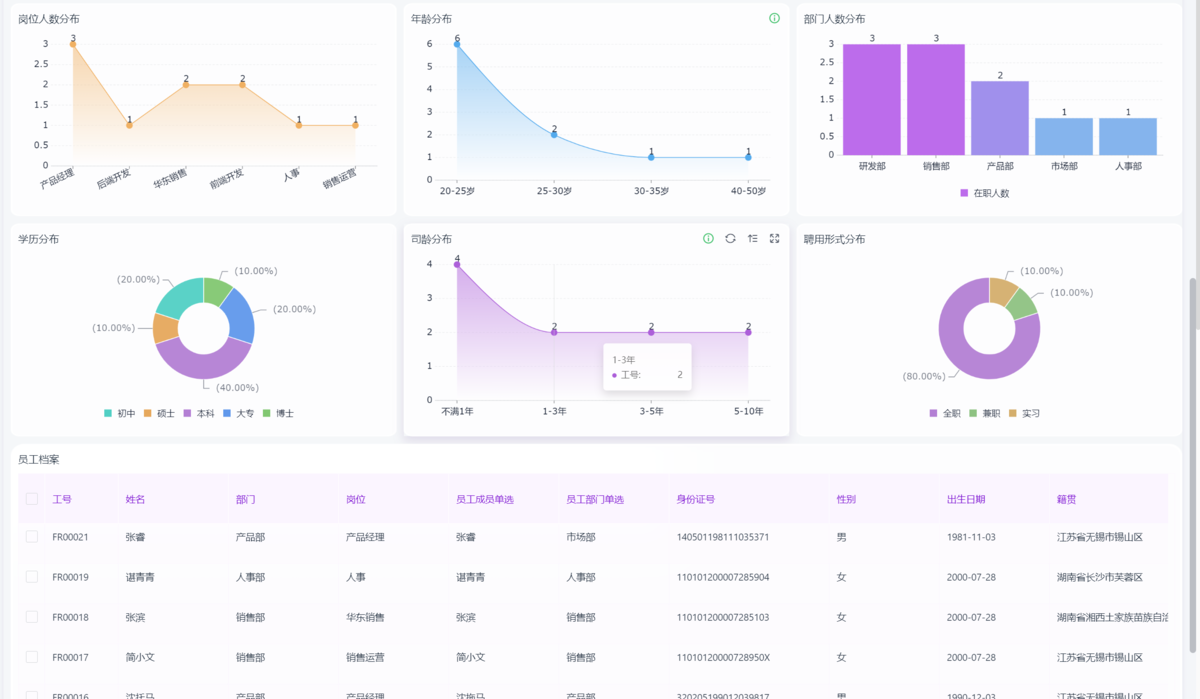Click the 籍贯 column header
This screenshot has width=1200, height=699.
[1067, 499]
